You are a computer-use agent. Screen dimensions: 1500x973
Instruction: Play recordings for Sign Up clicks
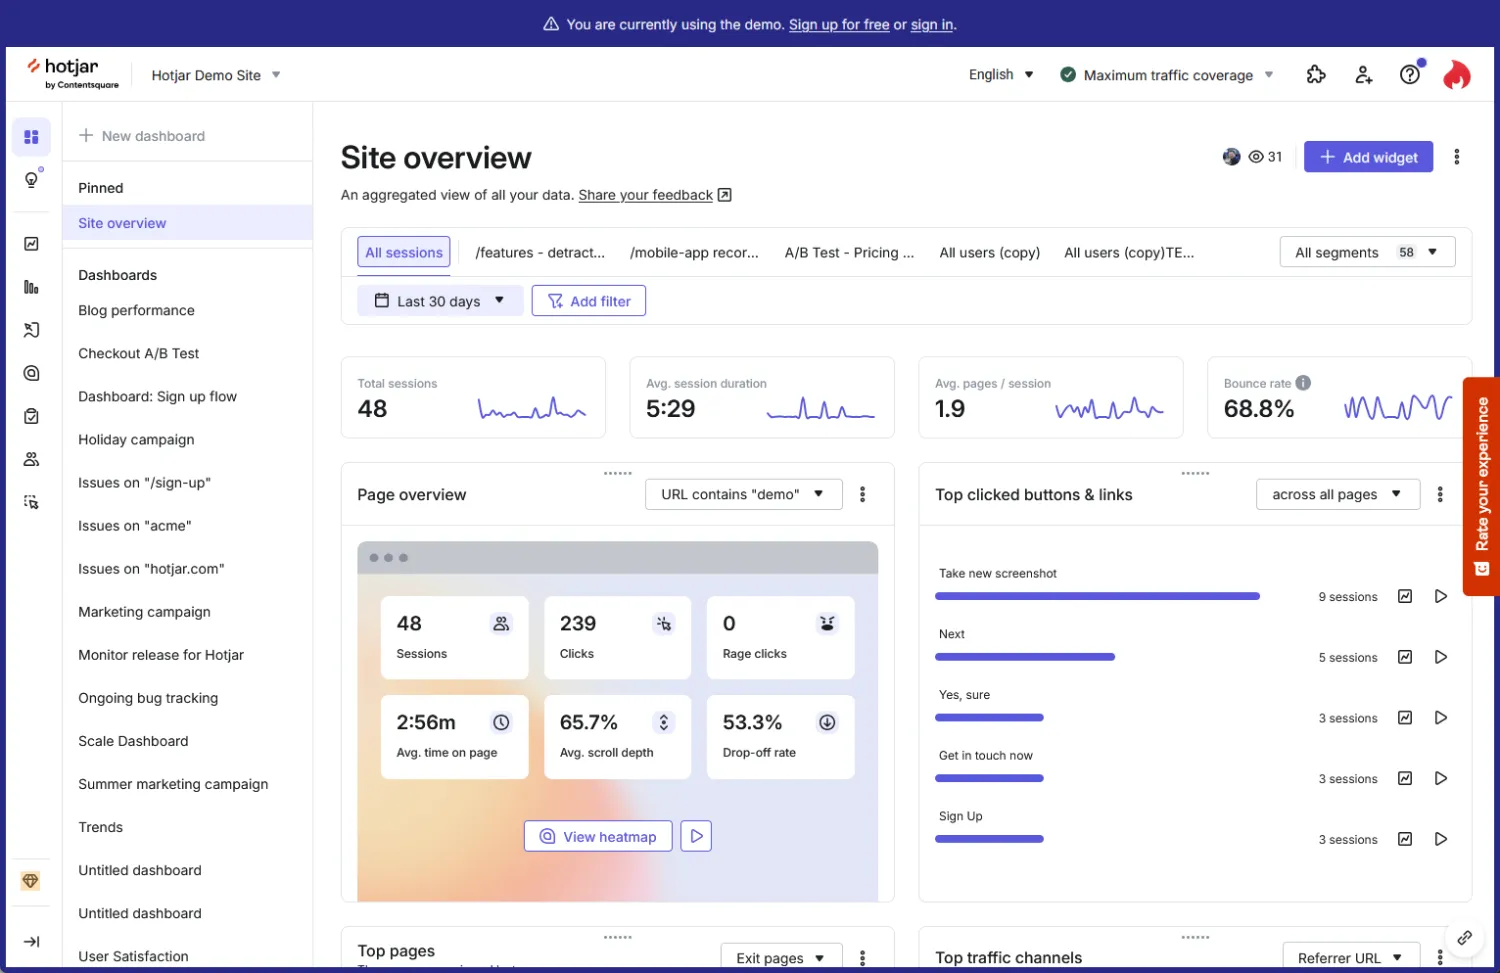(x=1441, y=839)
